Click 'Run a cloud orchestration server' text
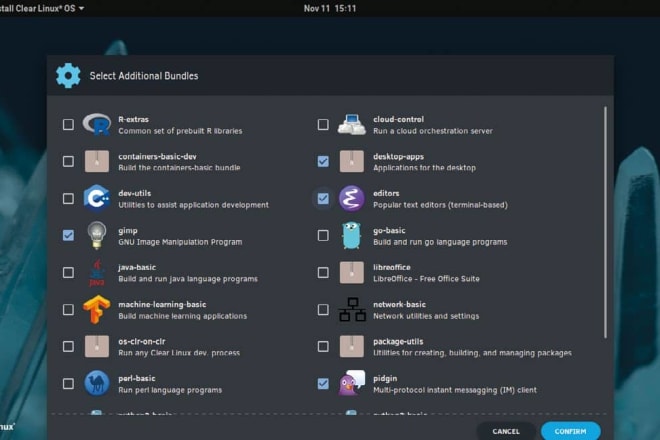The height and width of the screenshot is (440, 660). tap(433, 131)
